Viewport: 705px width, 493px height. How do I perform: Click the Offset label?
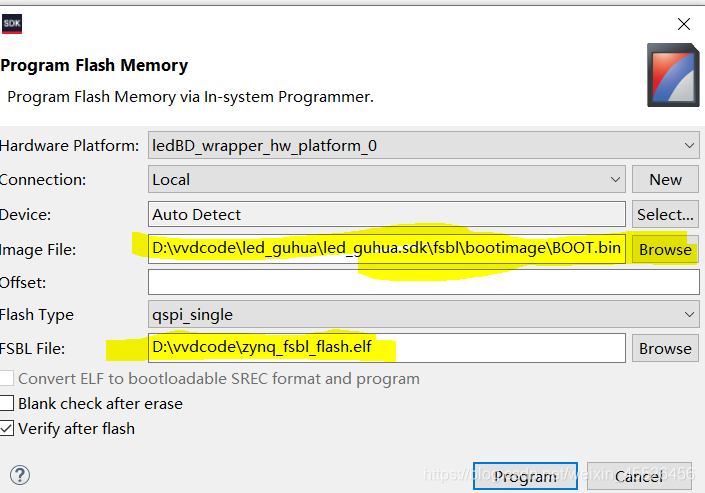23,282
